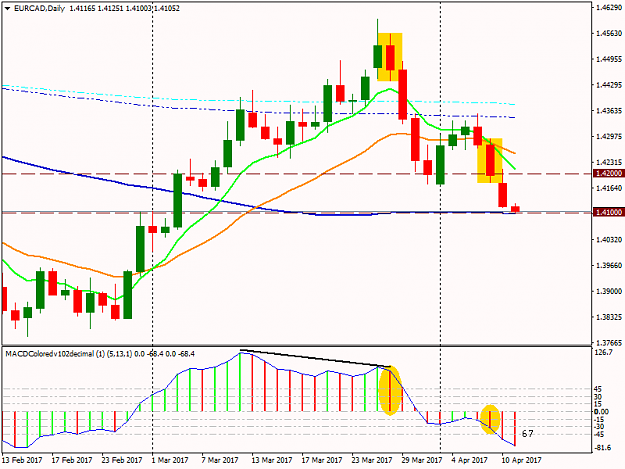
Task: Click the 0.00 MACD zero level label
Action: pyautogui.click(x=601, y=412)
